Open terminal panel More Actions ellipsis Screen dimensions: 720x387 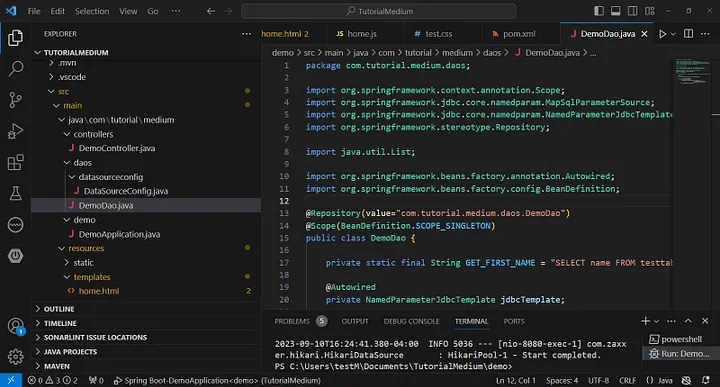(671, 321)
